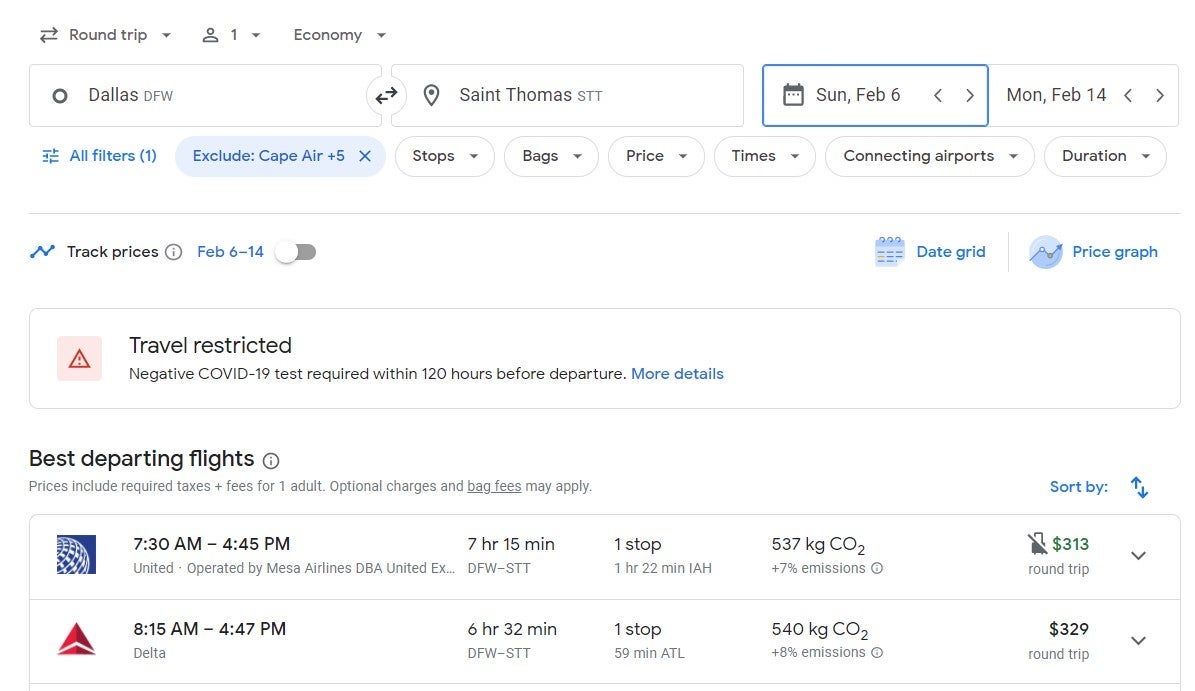Open the Economy class dropdown
The height and width of the screenshot is (691, 1195).
[339, 35]
